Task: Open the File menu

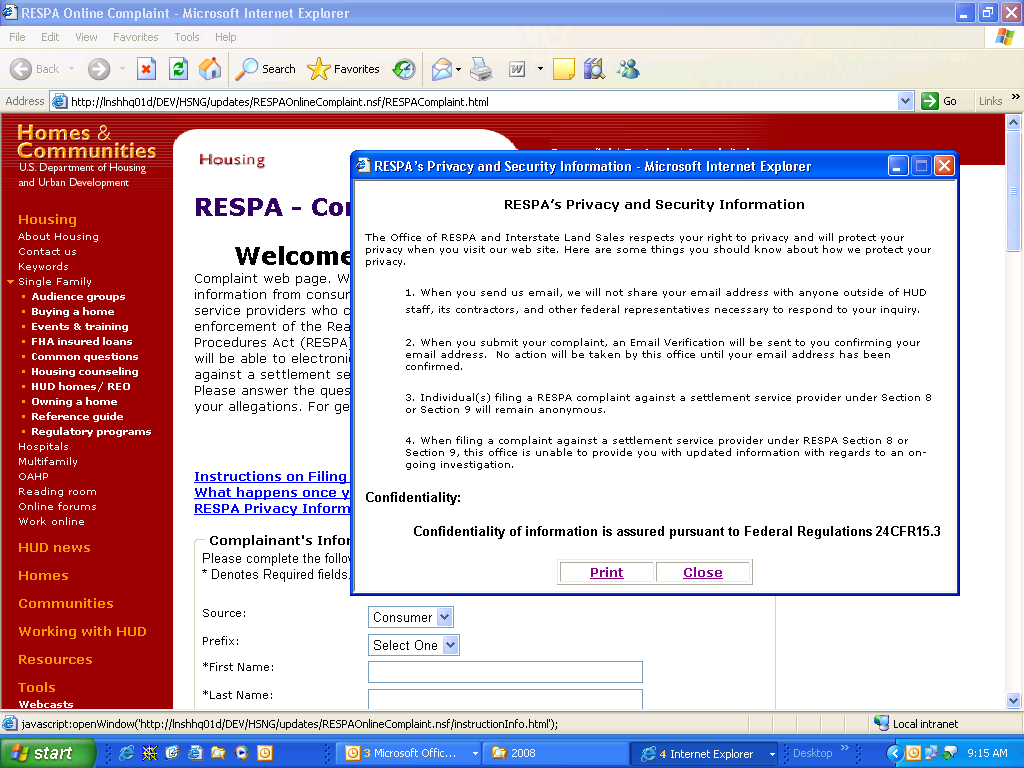Action: (17, 37)
